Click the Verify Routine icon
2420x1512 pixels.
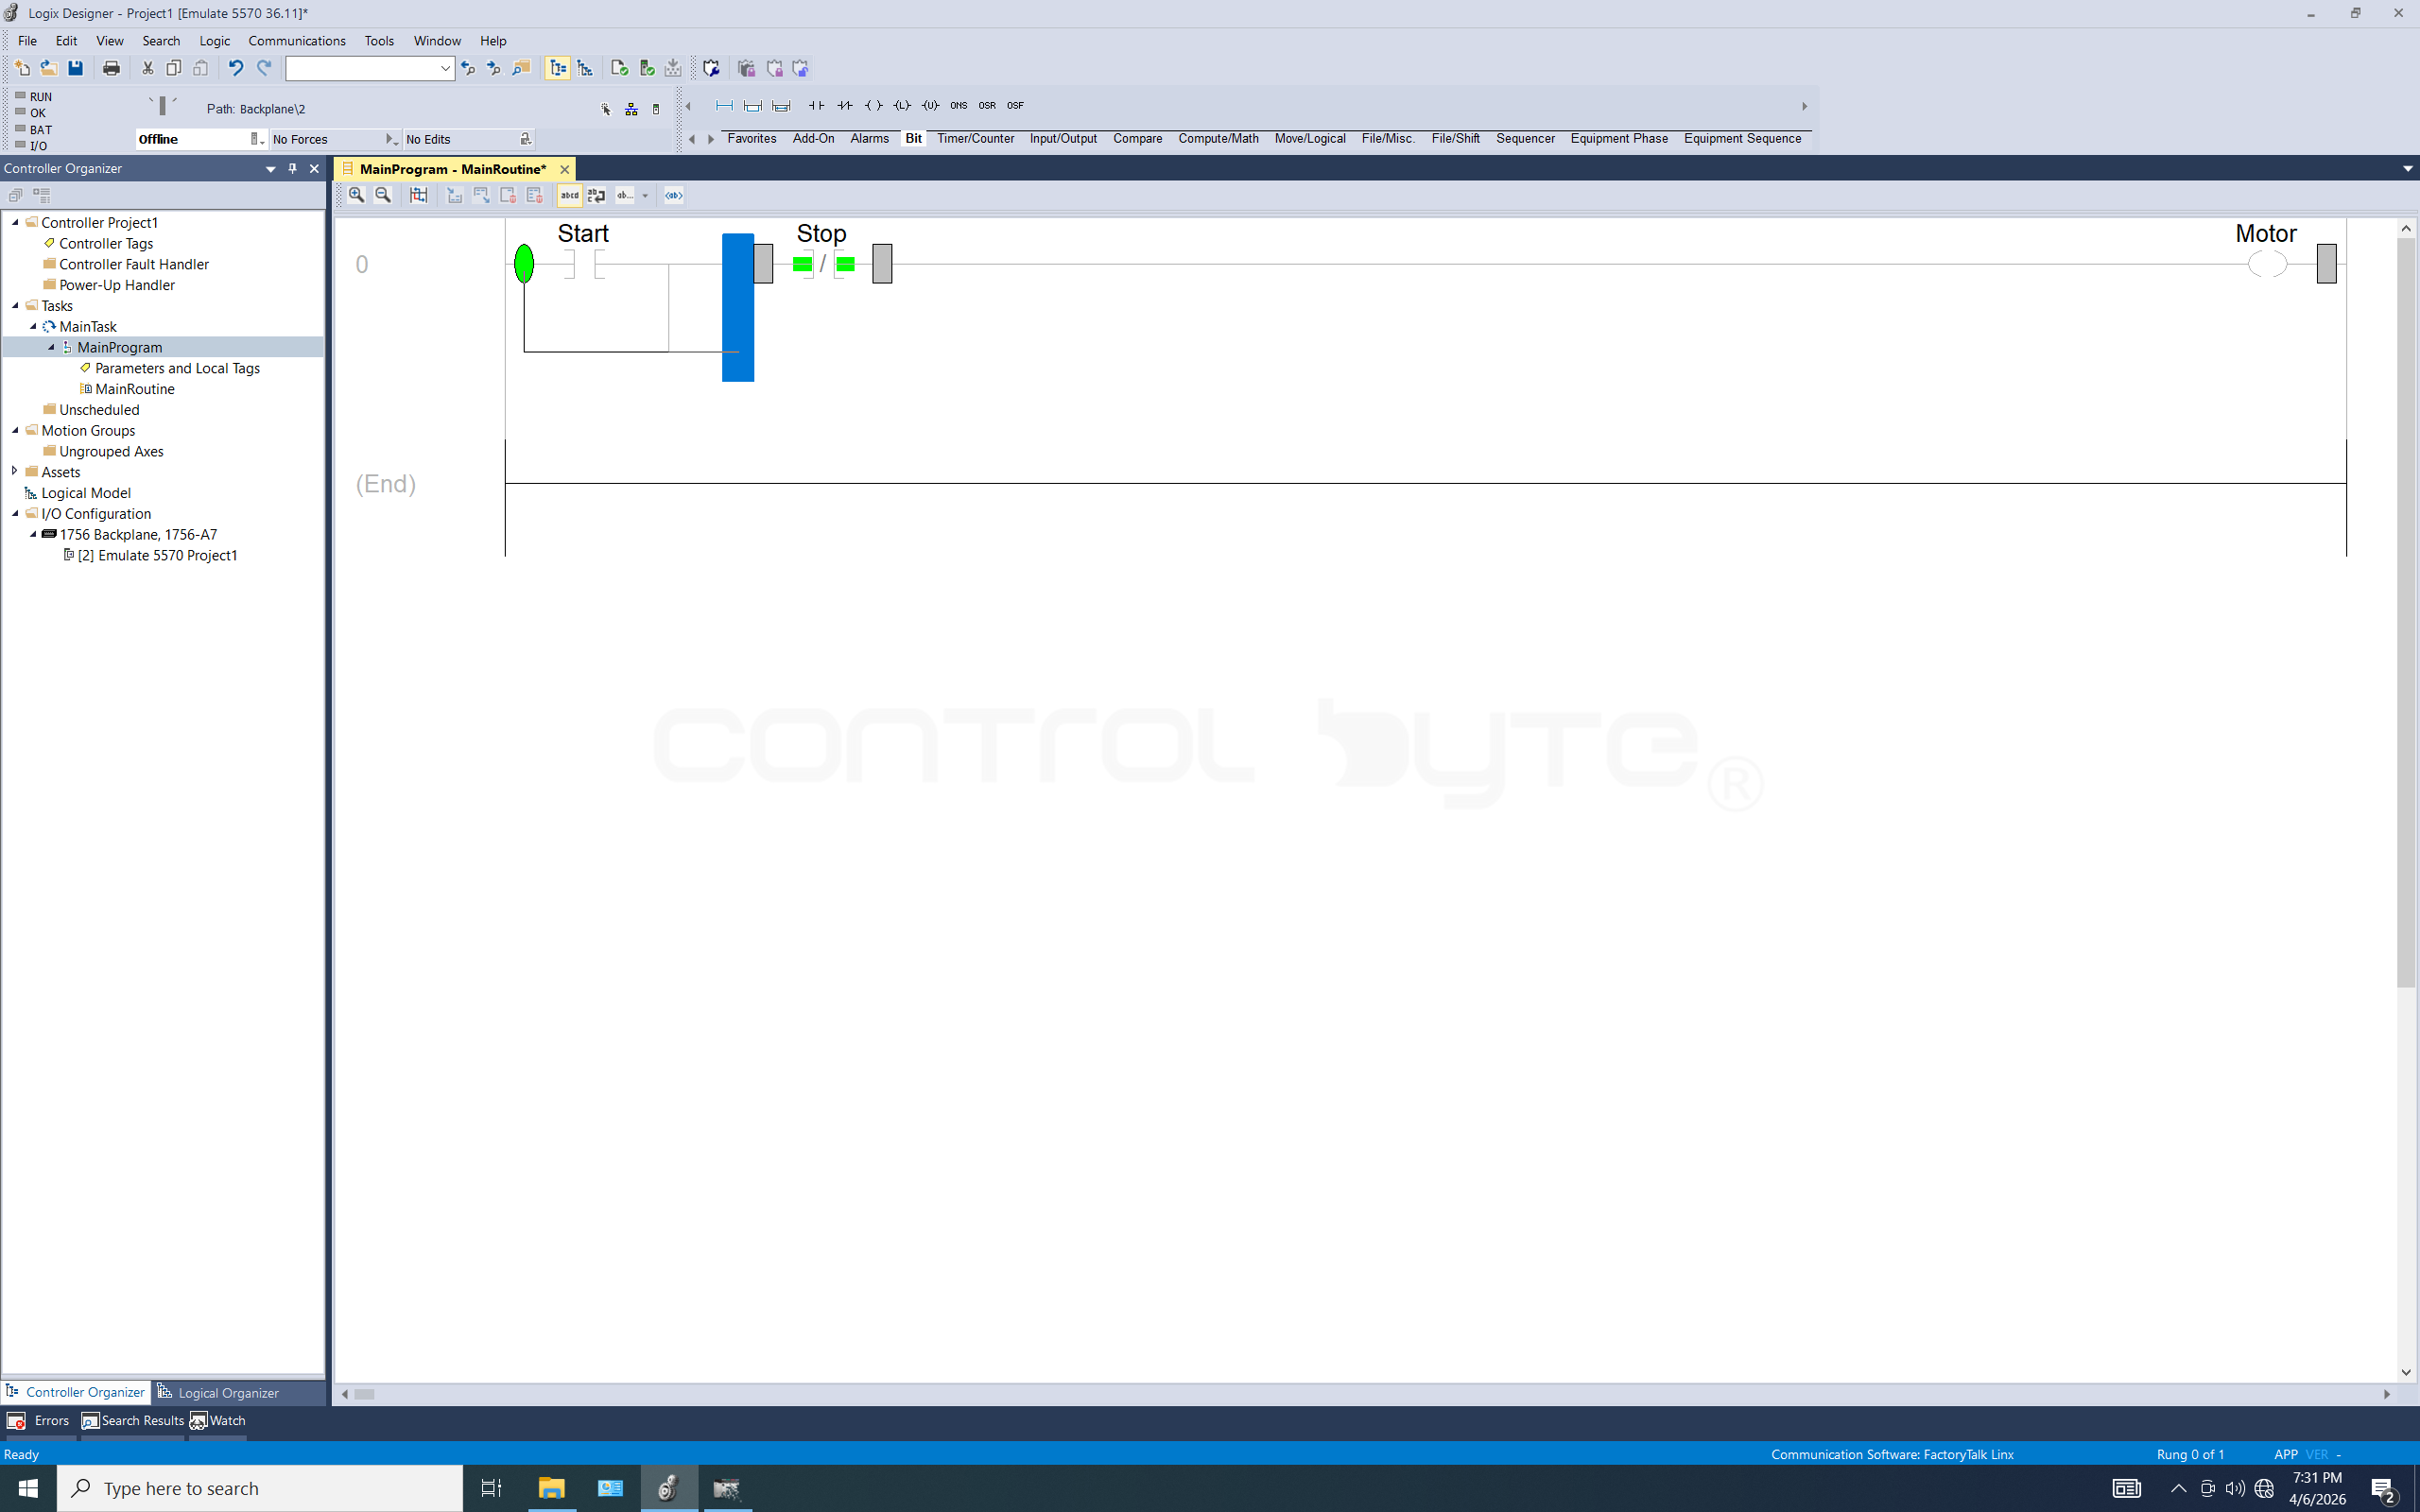tap(619, 68)
